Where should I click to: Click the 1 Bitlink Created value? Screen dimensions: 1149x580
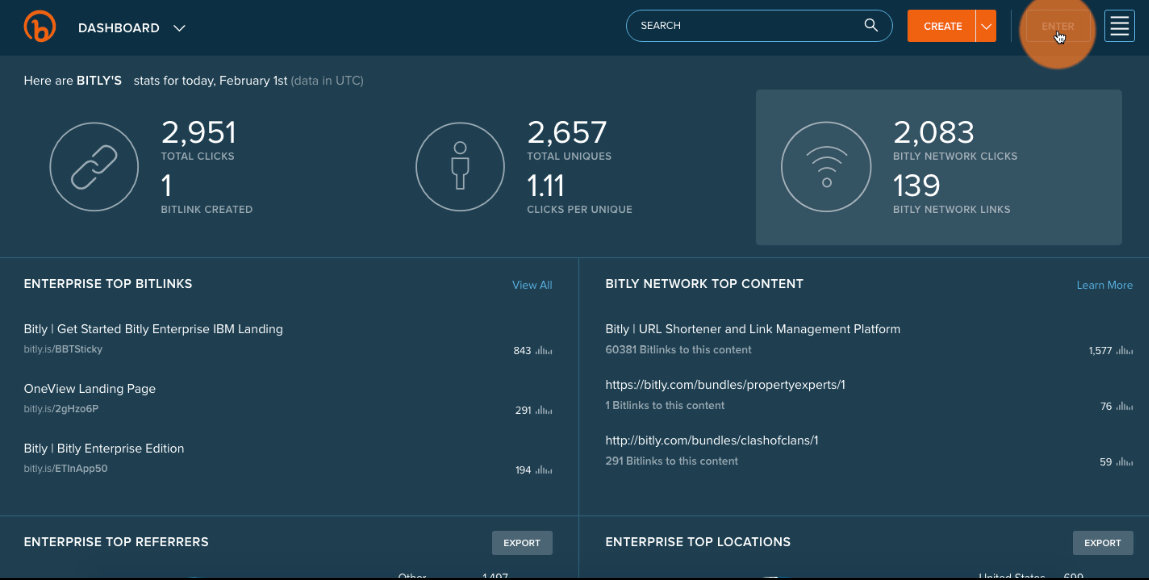pos(166,186)
